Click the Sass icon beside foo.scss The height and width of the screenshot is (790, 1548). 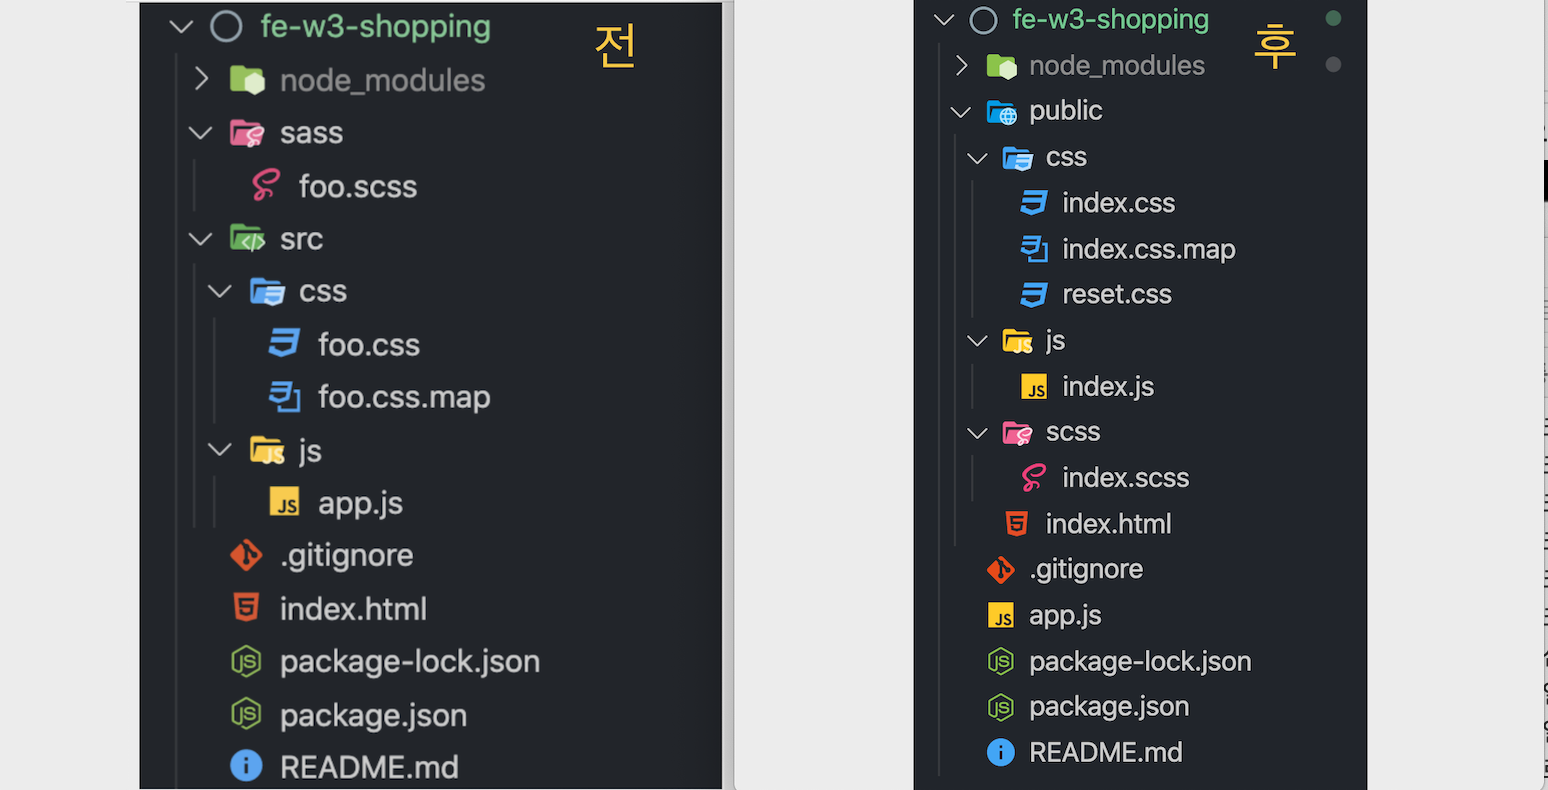(266, 186)
